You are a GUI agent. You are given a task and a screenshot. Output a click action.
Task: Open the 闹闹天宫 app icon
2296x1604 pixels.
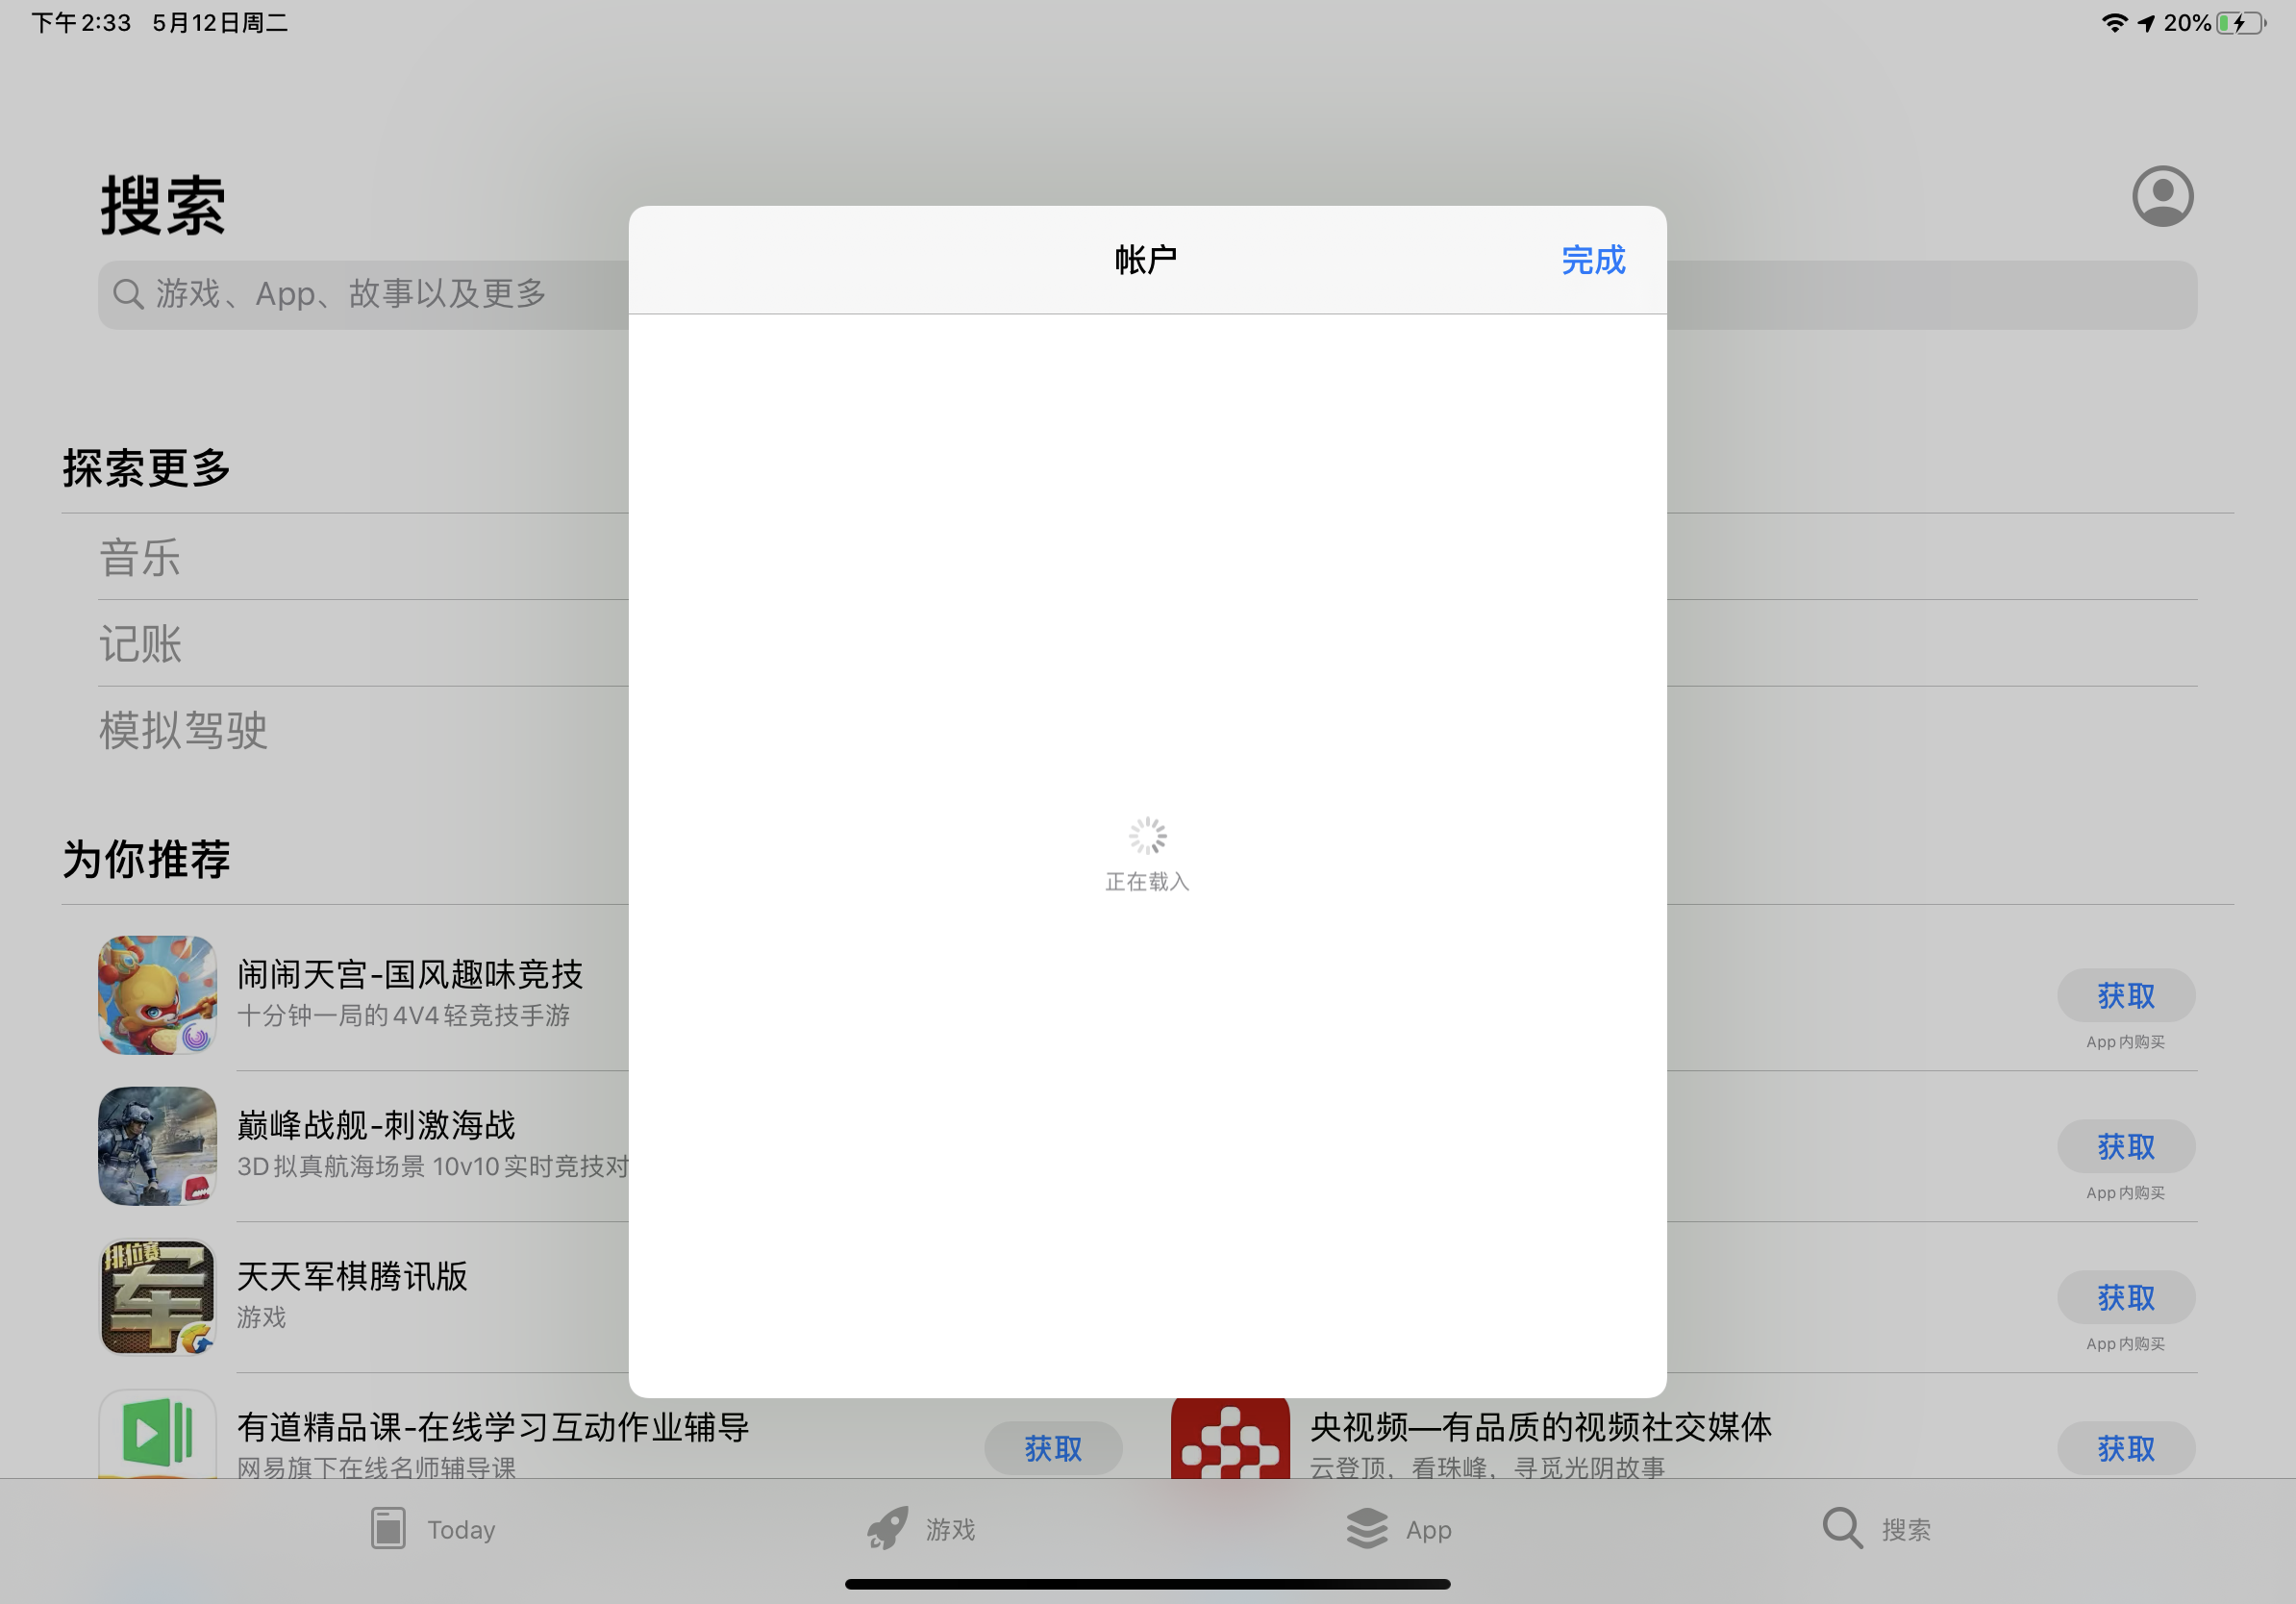pyautogui.click(x=157, y=995)
